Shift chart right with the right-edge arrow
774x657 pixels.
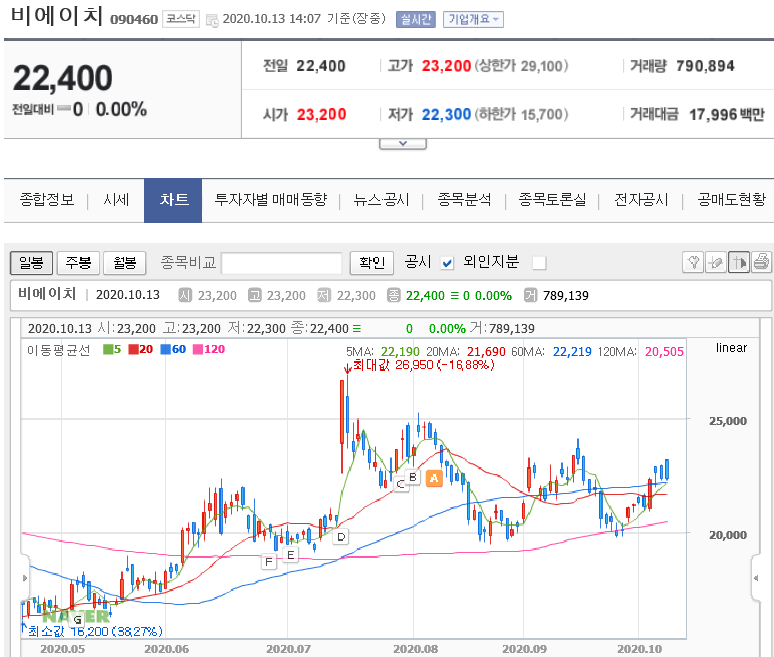point(756,578)
